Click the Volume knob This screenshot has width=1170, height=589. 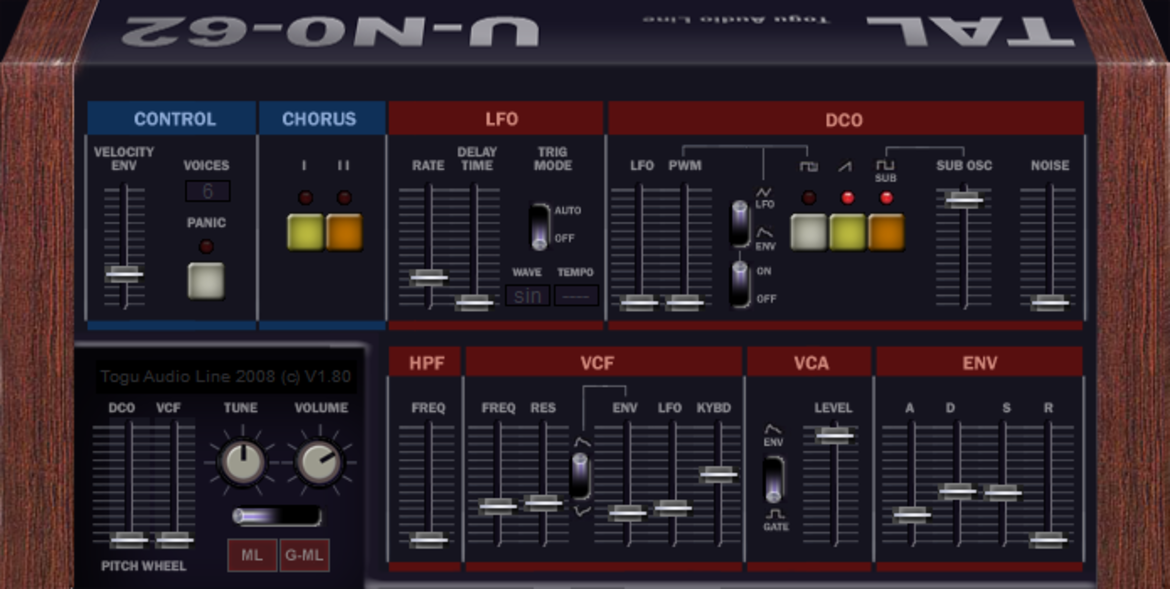pos(320,462)
